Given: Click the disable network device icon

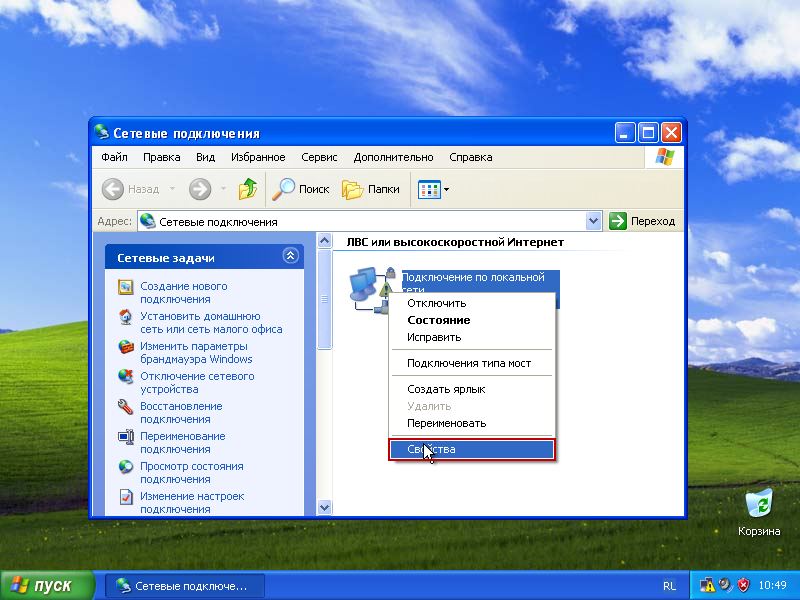Looking at the screenshot, I should [126, 377].
